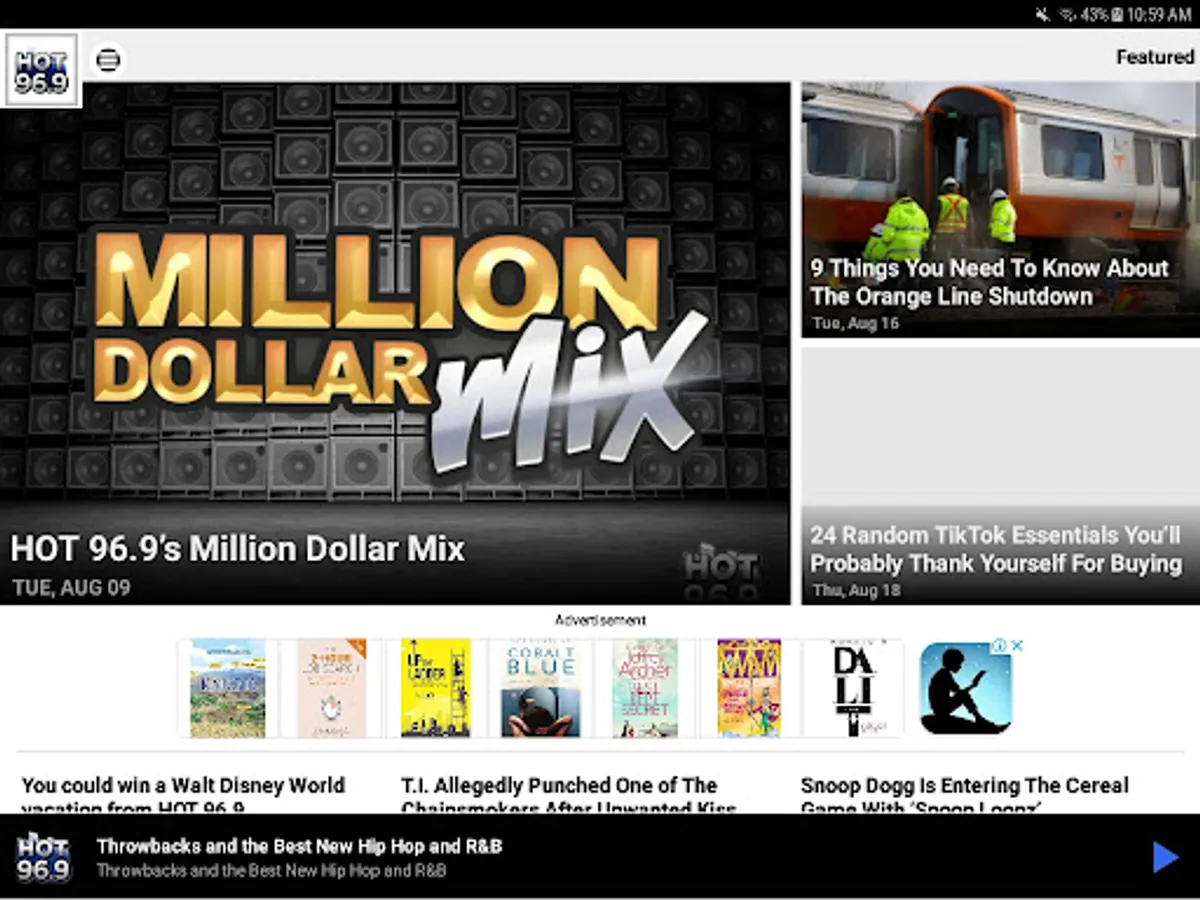Viewport: 1200px width, 900px height.
Task: Tap the mute icon in status bar
Action: point(1043,14)
